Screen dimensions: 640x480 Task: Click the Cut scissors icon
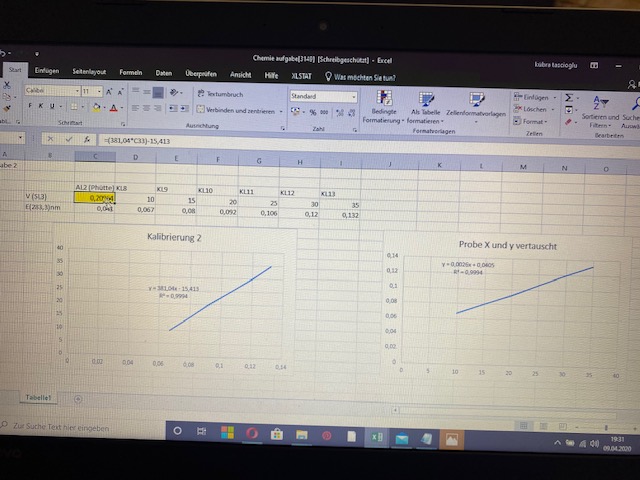[6, 85]
